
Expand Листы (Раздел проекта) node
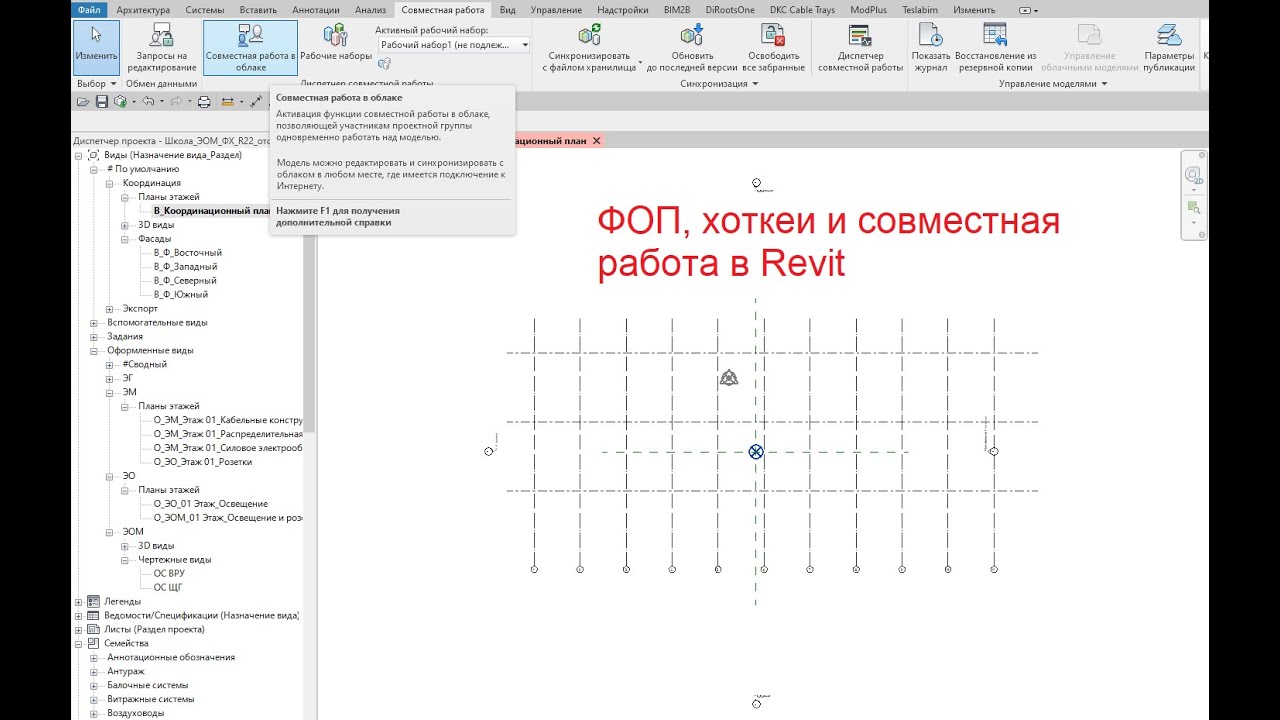(79, 630)
